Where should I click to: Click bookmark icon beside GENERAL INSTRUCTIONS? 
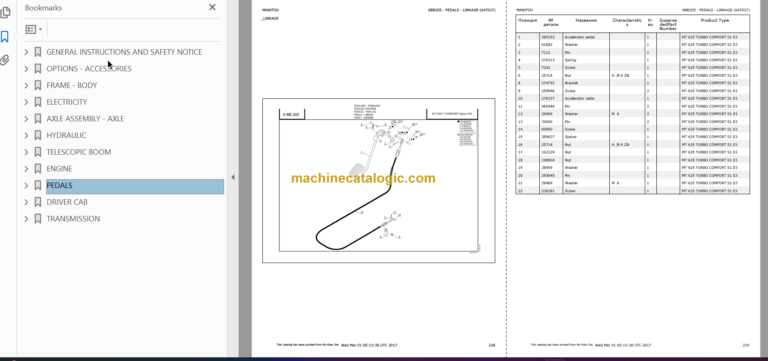38,52
